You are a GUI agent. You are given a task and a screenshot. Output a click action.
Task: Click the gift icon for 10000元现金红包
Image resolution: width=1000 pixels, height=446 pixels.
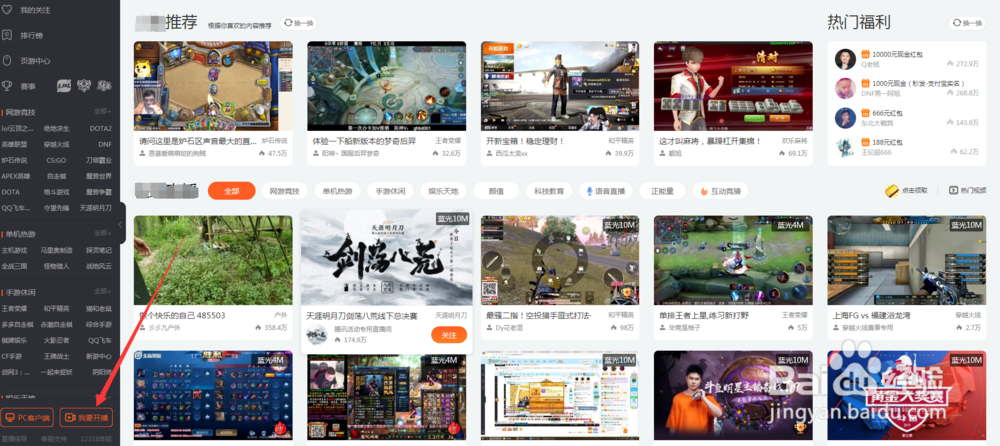pos(865,54)
